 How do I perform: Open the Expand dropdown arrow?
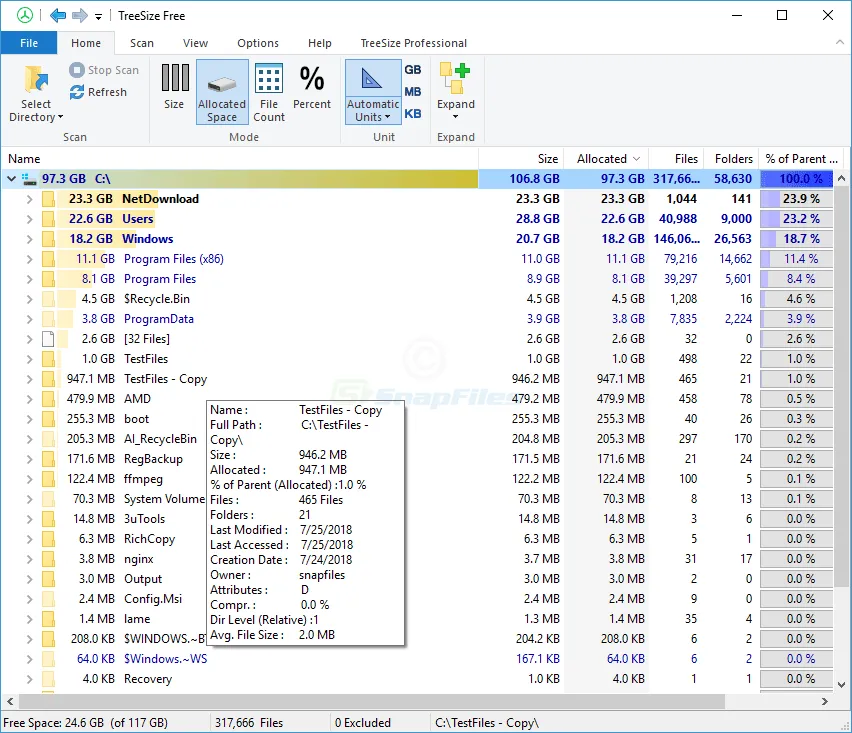(x=455, y=116)
